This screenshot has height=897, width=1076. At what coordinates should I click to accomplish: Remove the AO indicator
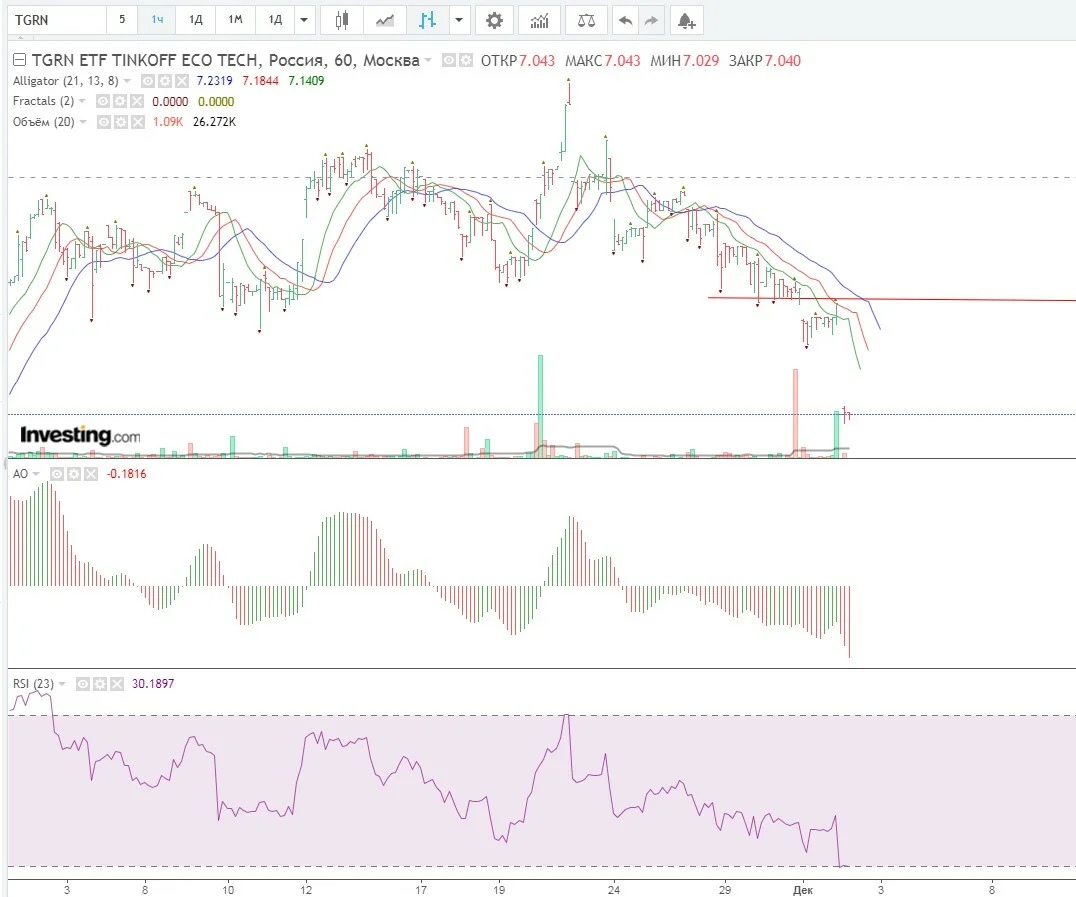pyautogui.click(x=91, y=474)
